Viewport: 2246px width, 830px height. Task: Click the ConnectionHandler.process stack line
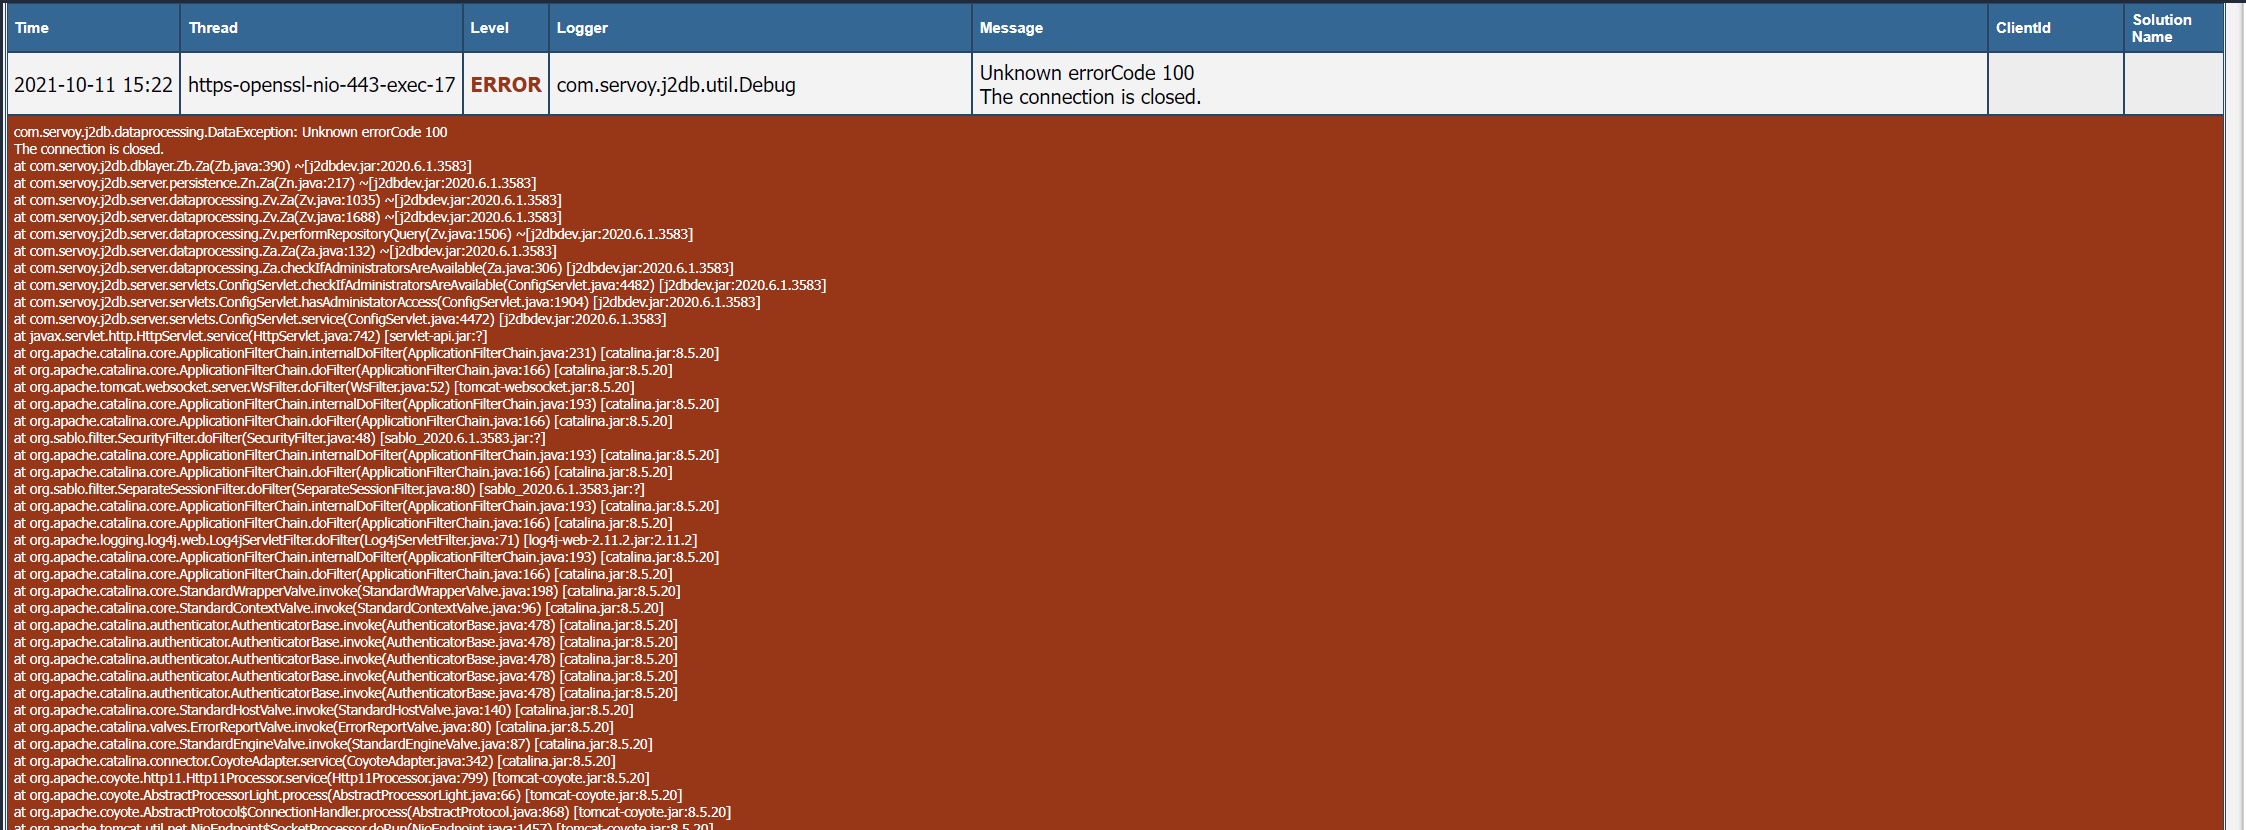[372, 812]
